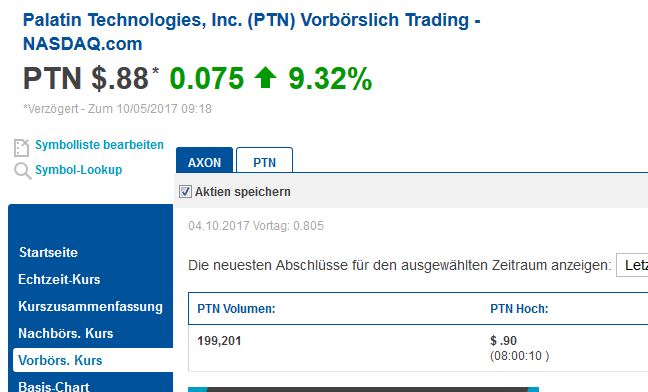Image resolution: width=648 pixels, height=392 pixels.
Task: Open the Zeitraum selection dropdown
Action: click(x=632, y=265)
